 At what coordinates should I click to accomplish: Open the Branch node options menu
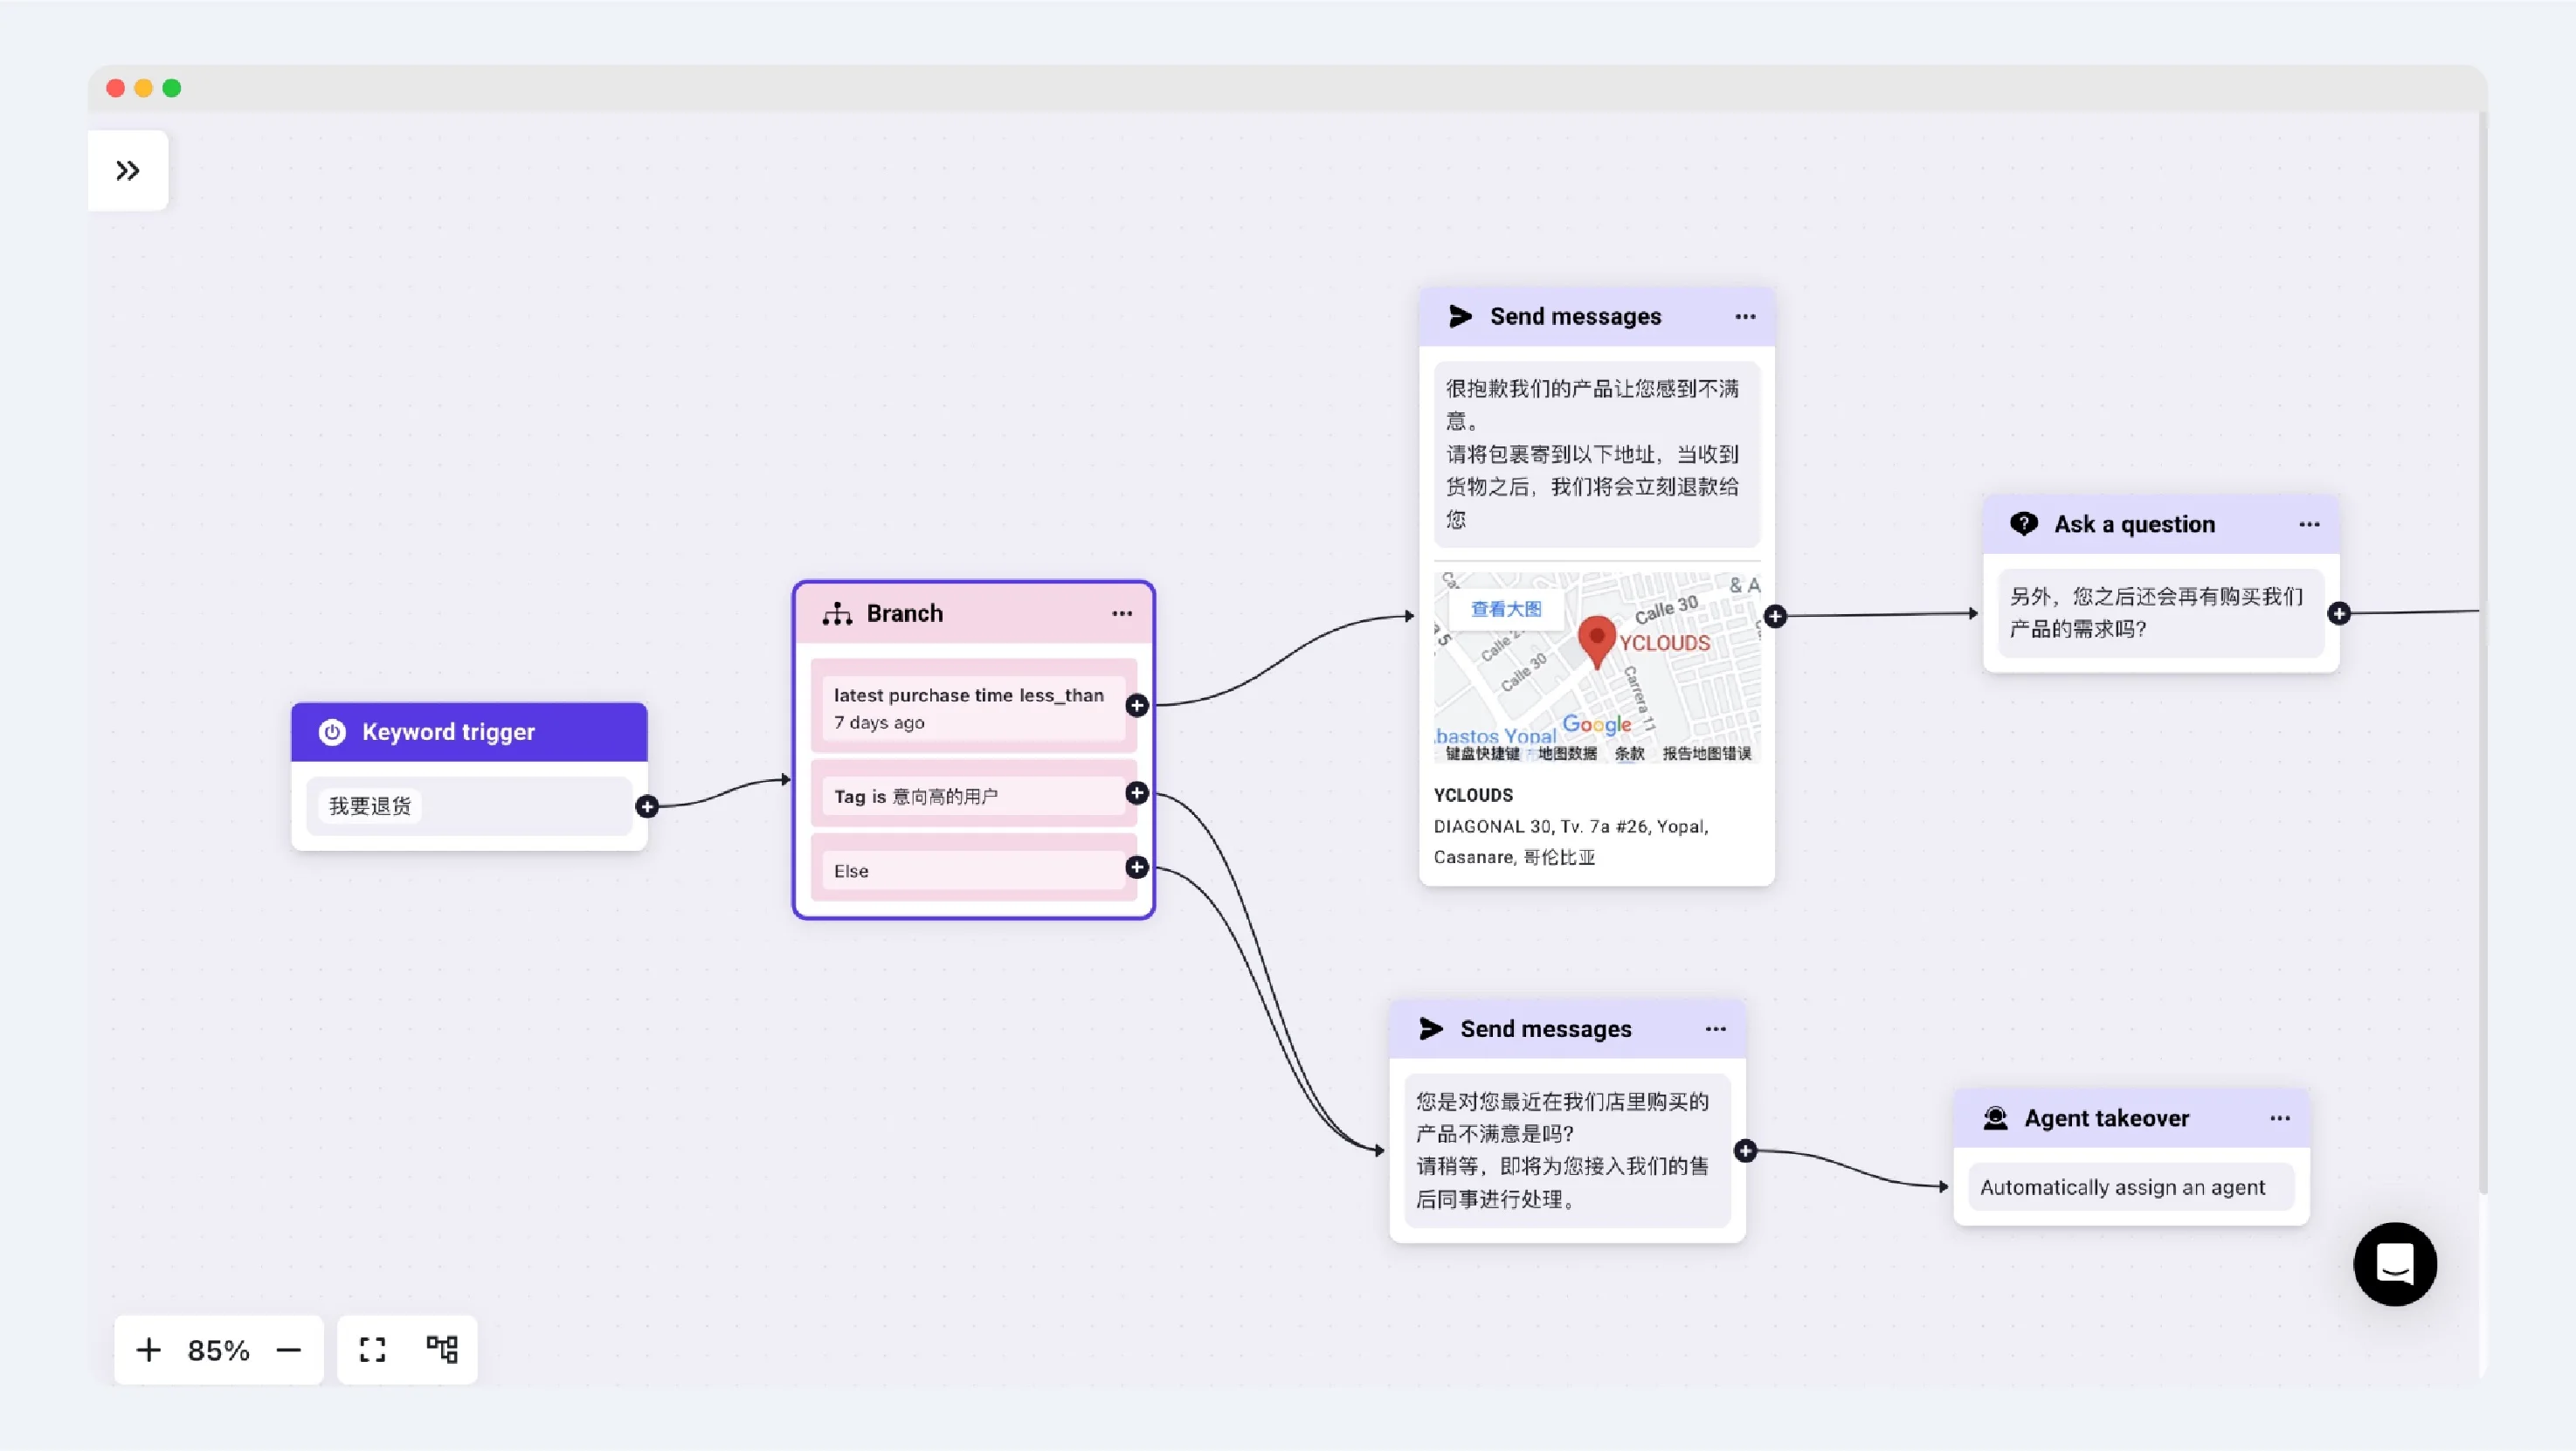[x=1122, y=614]
